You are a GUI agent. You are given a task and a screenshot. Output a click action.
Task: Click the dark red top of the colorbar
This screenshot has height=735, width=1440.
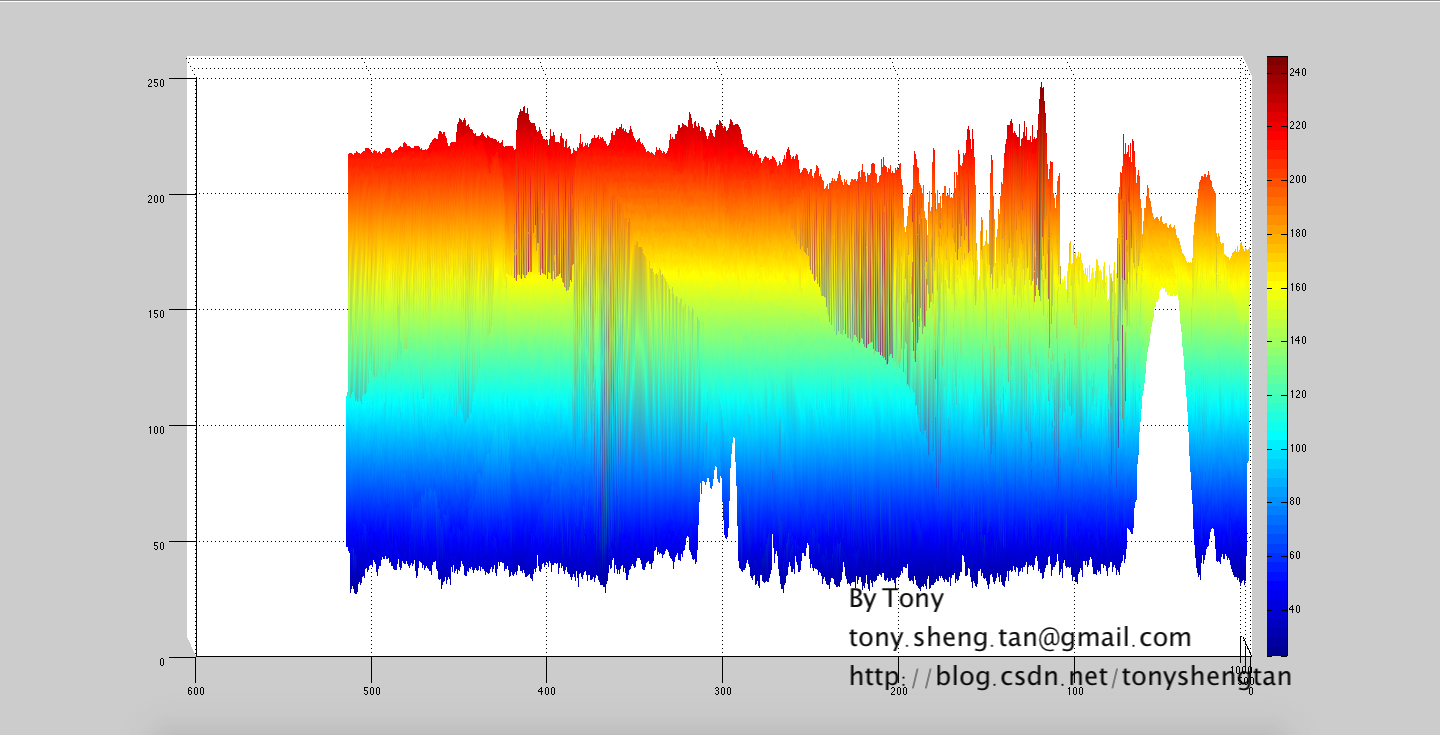tap(1277, 64)
